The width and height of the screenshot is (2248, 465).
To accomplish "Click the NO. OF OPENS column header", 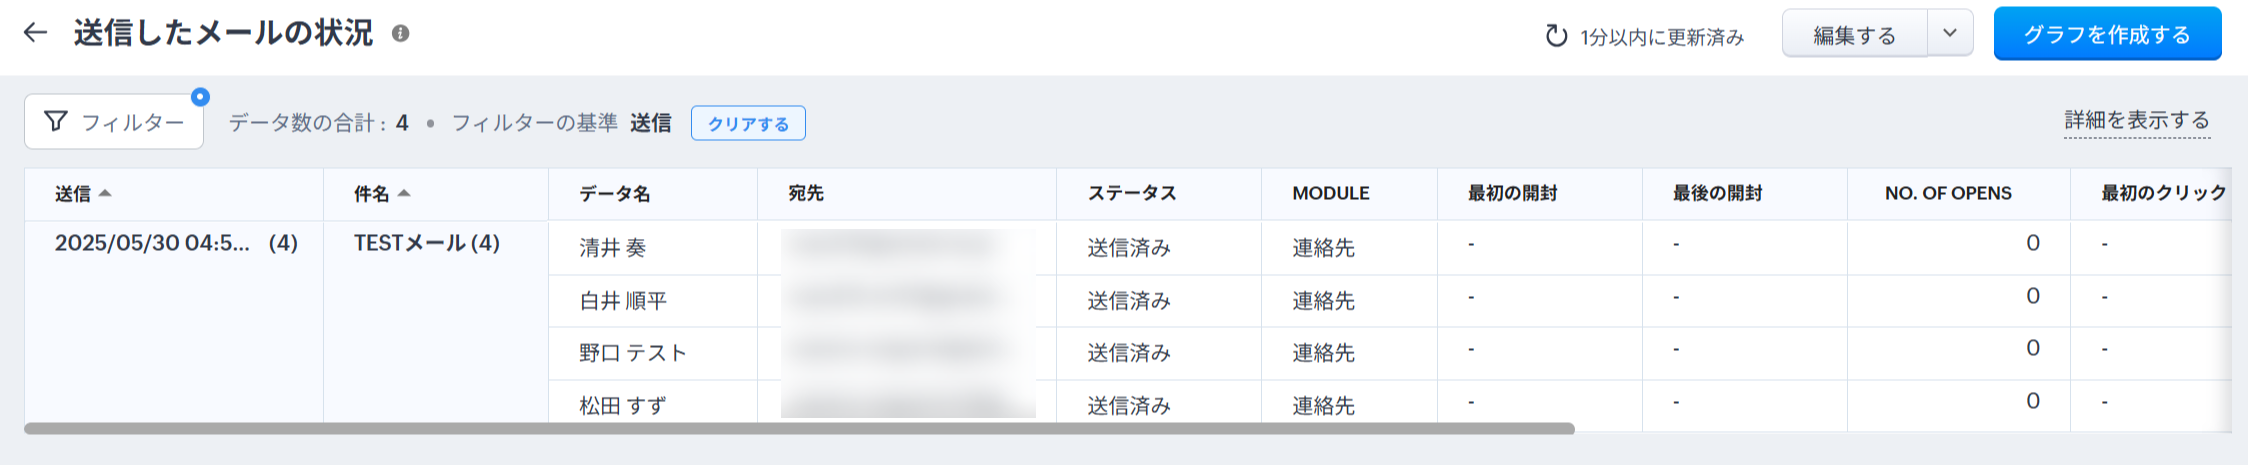I will point(1948,194).
